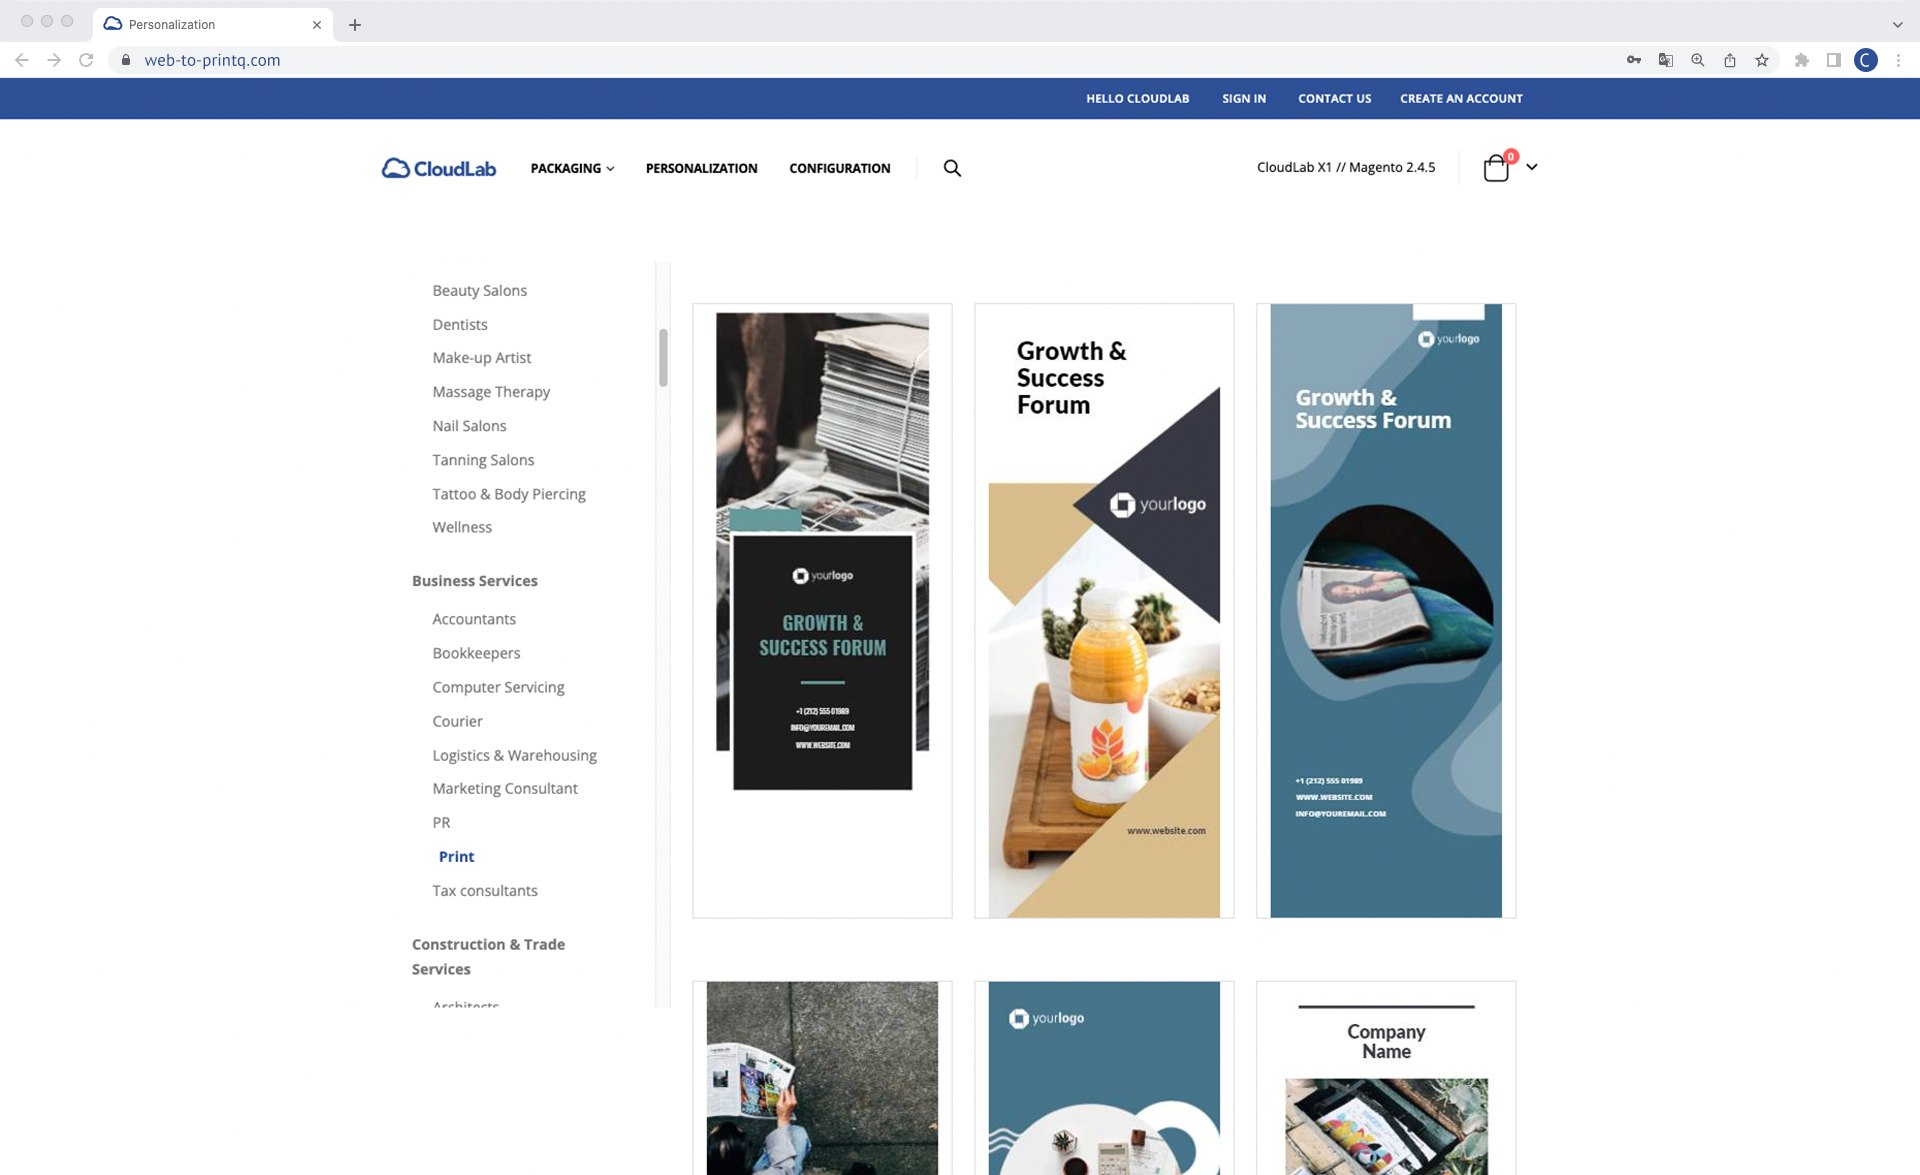
Task: Expand the cart dropdown chevron
Action: point(1532,167)
